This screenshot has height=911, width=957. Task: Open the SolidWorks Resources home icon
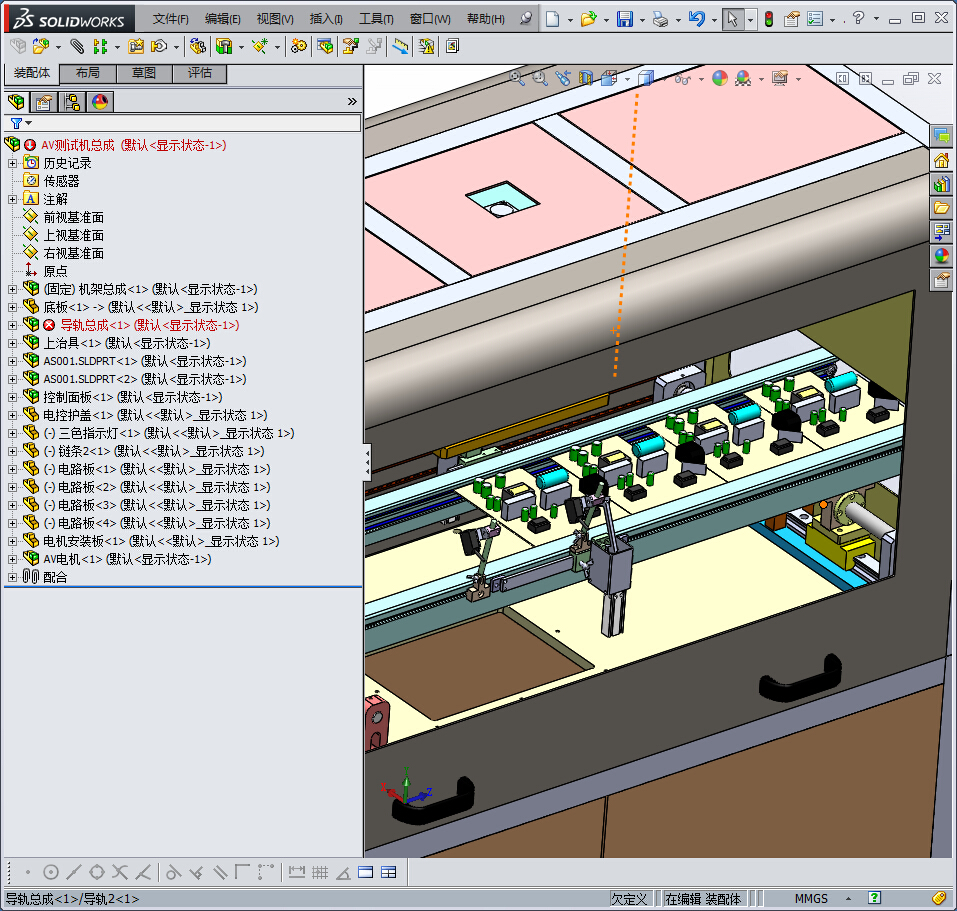(x=941, y=160)
